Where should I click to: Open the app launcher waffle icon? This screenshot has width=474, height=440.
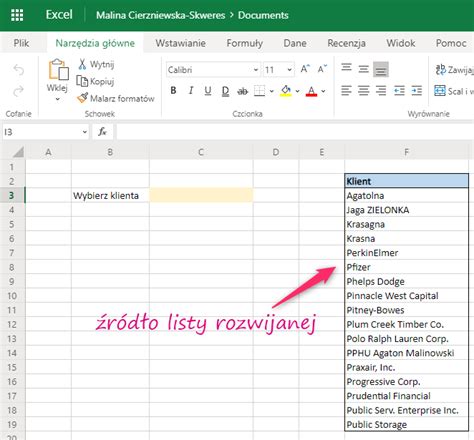click(x=17, y=15)
